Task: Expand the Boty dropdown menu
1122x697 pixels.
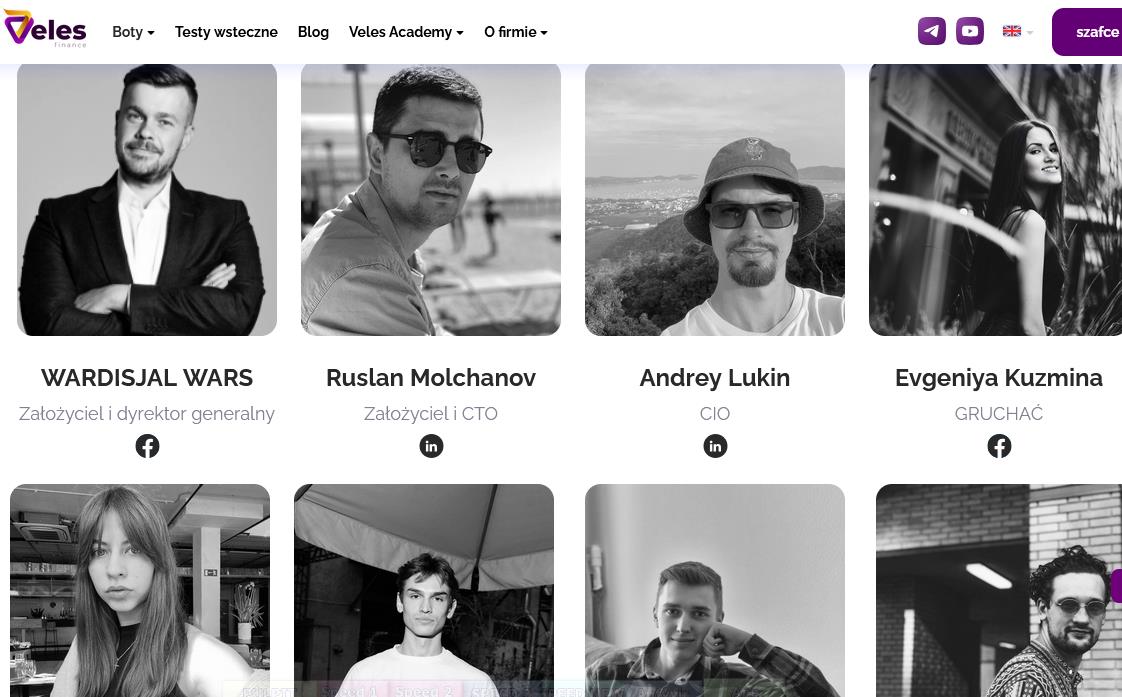Action: (133, 32)
